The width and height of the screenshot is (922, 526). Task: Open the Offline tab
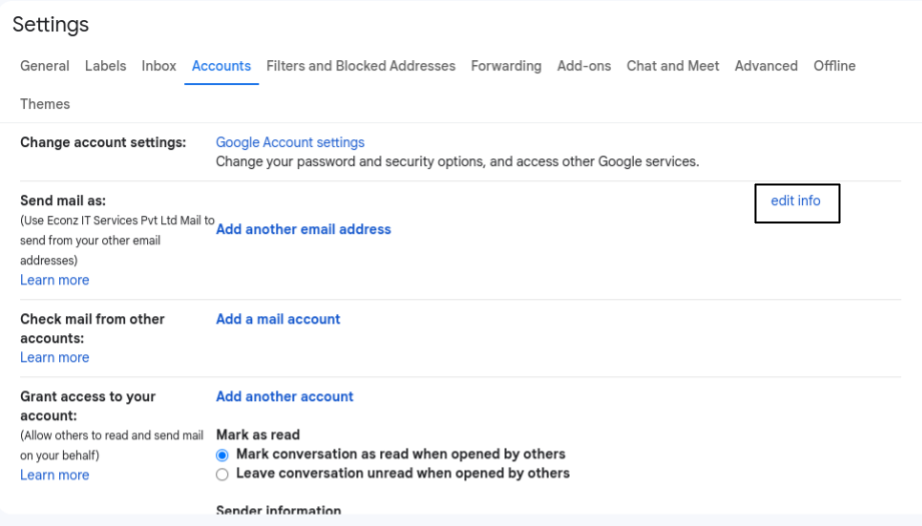tap(834, 66)
